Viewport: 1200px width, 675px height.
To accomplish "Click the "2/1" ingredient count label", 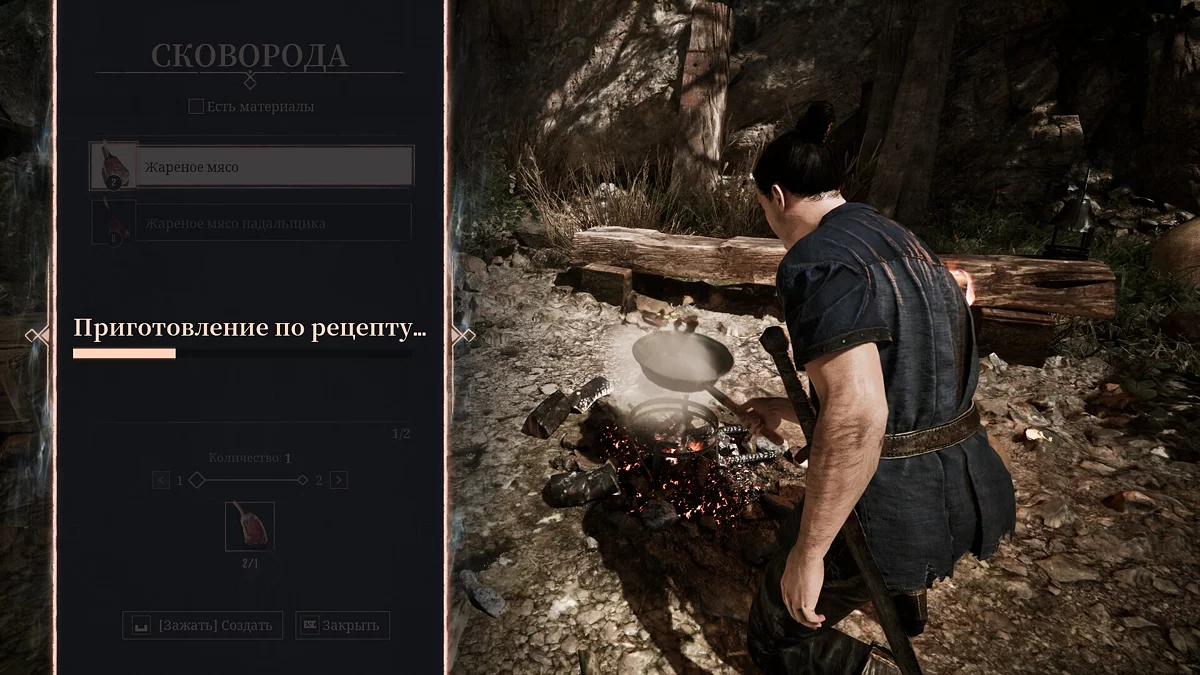I will coord(249,564).
